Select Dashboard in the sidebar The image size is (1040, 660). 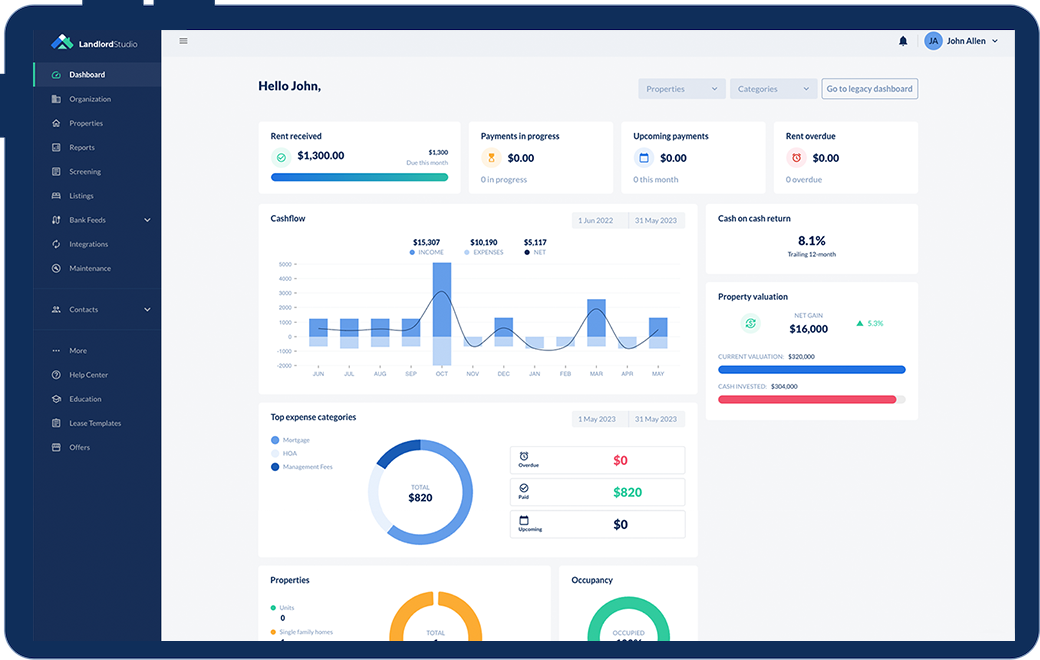[x=87, y=74]
